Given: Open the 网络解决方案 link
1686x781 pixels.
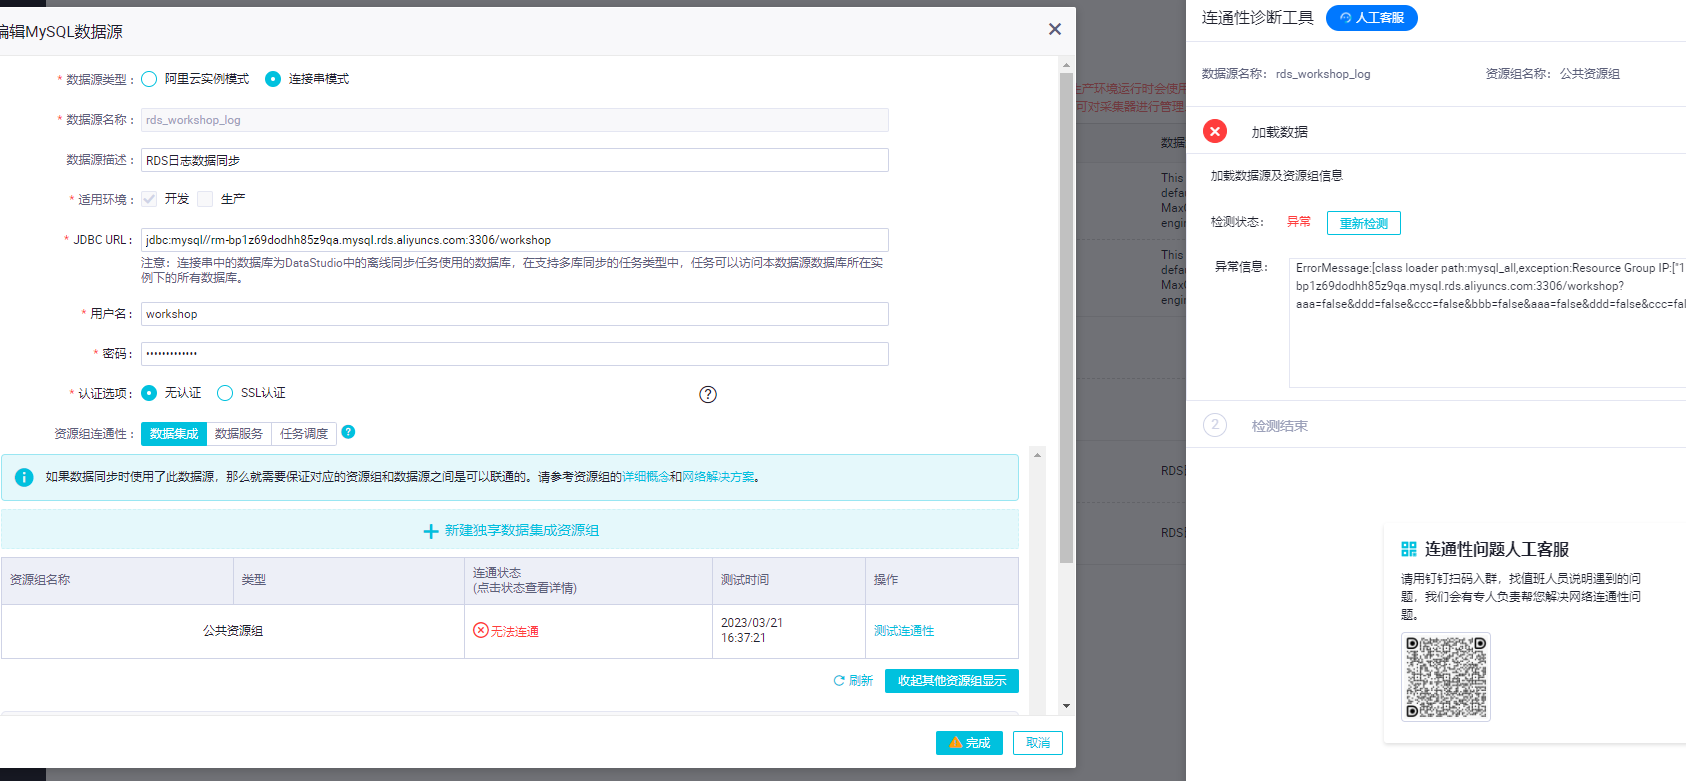Looking at the screenshot, I should tap(718, 477).
